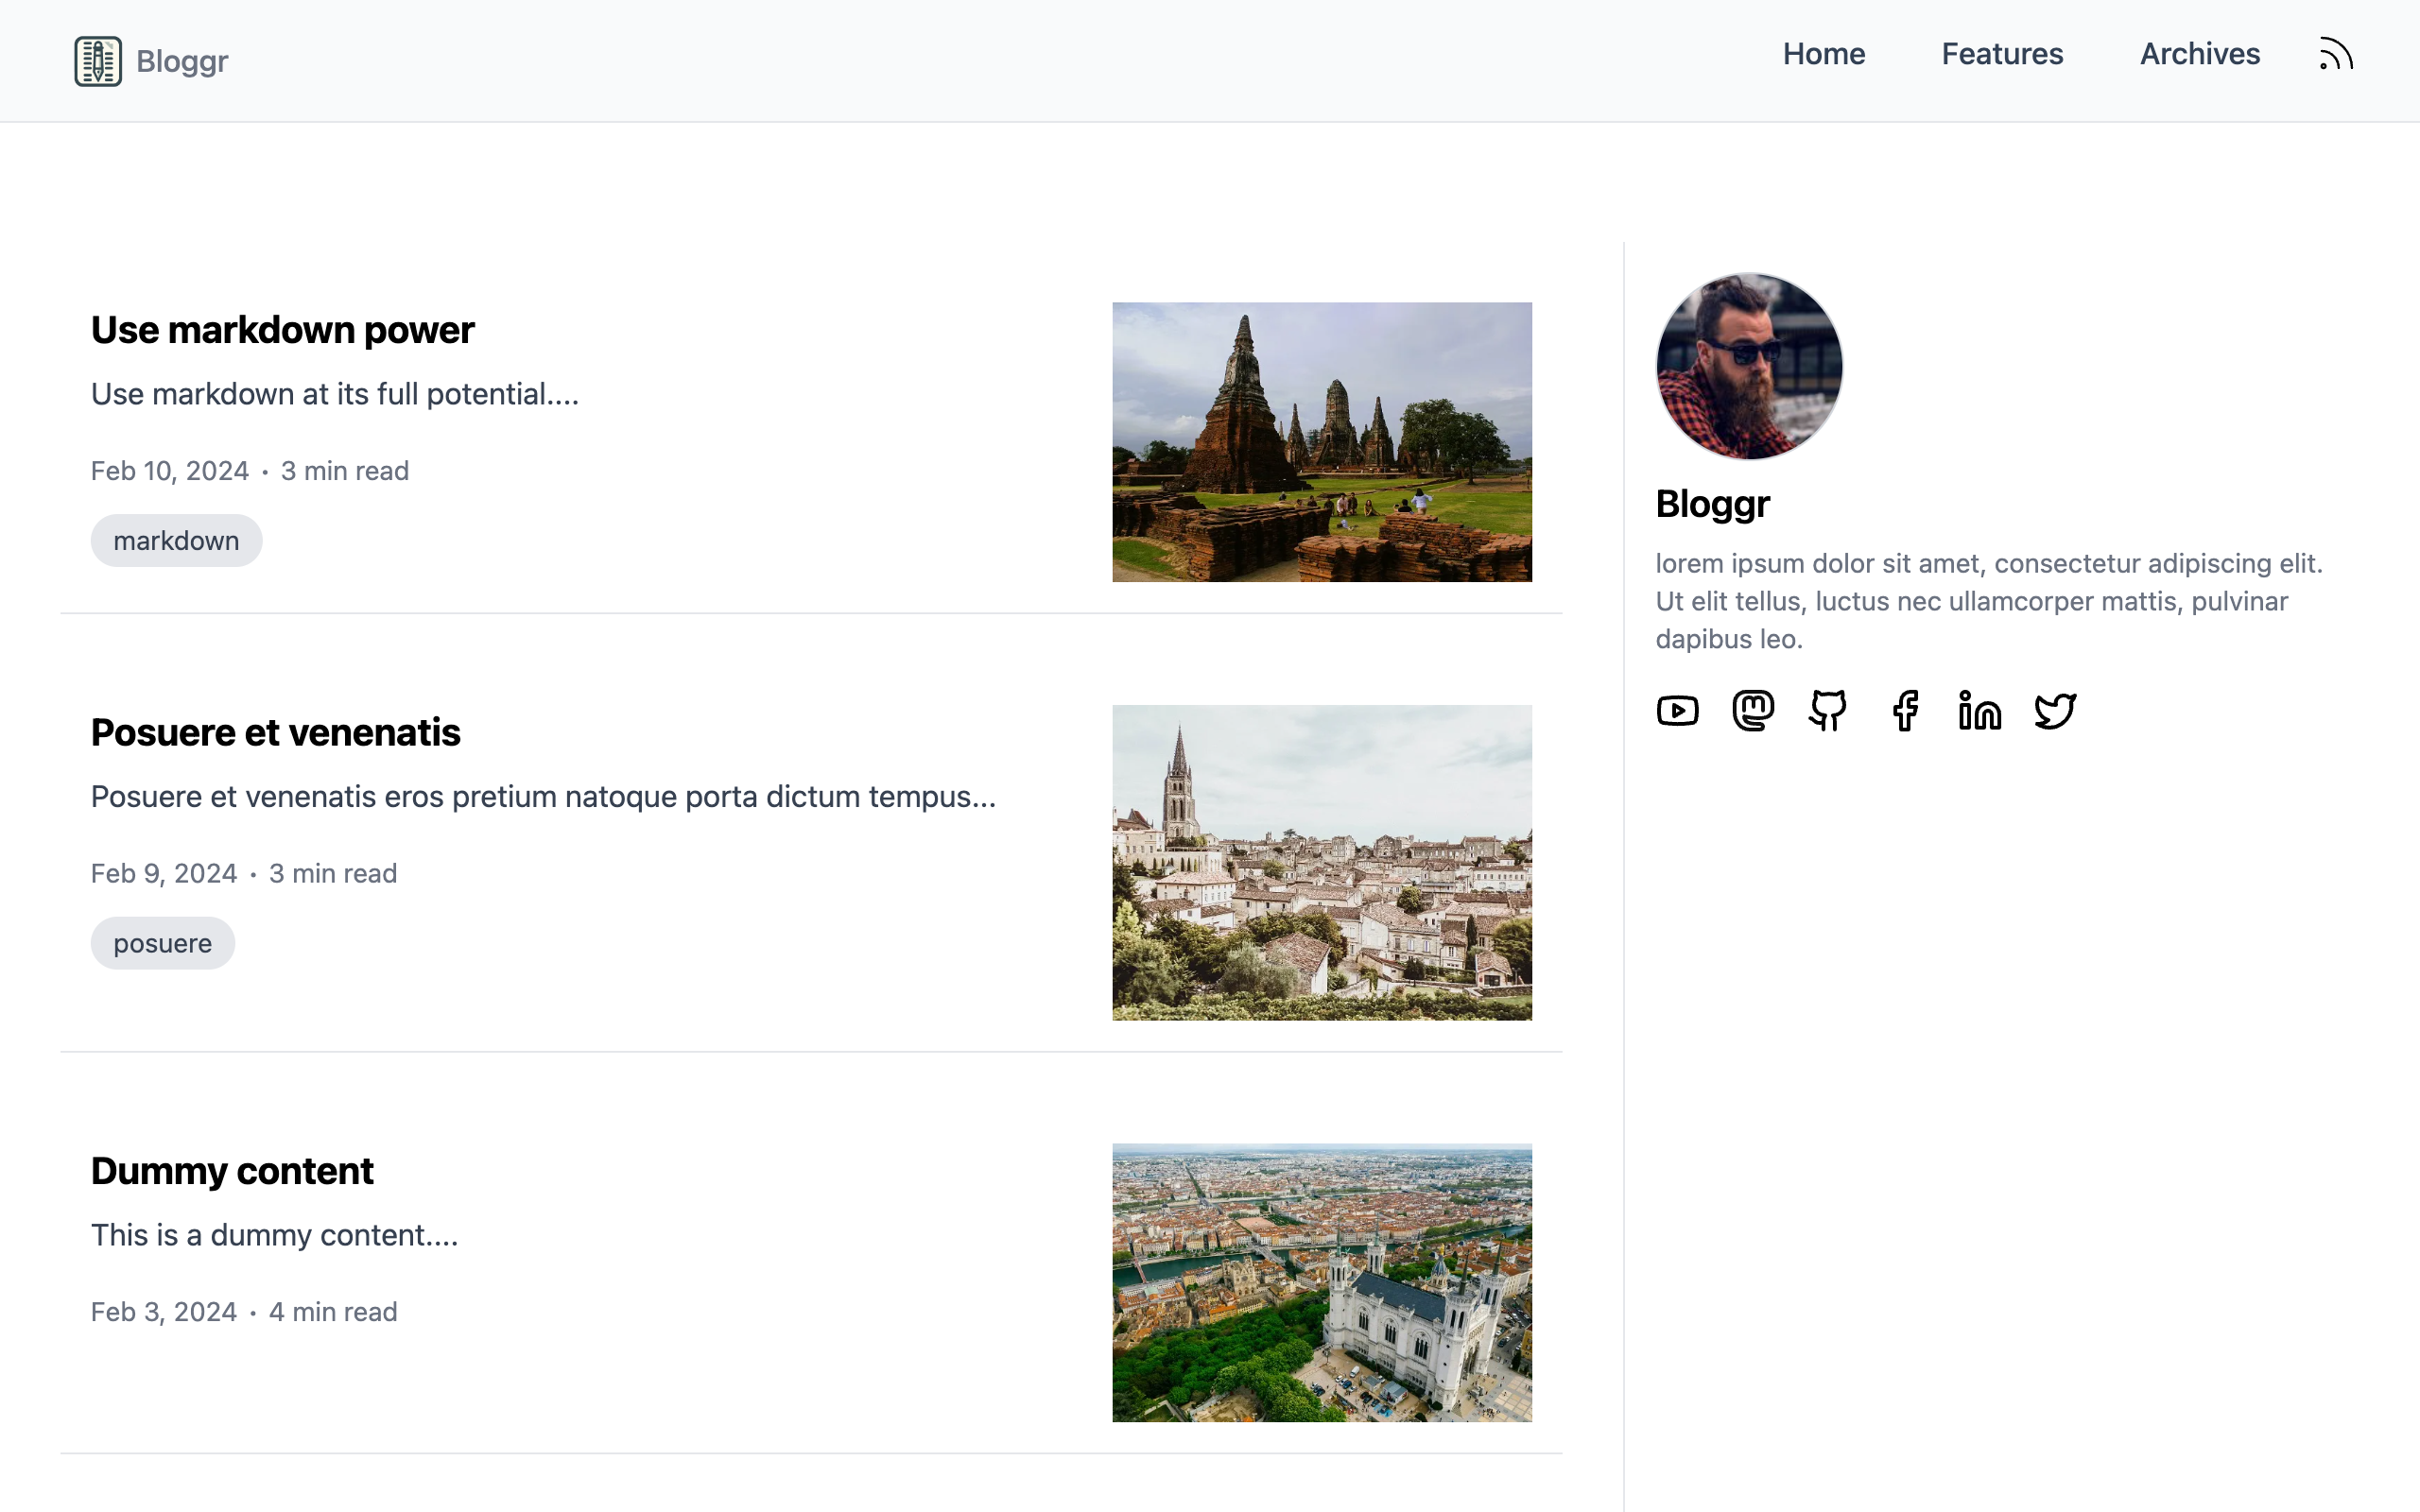Open the Facebook social icon
2420x1512 pixels.
(x=1905, y=711)
